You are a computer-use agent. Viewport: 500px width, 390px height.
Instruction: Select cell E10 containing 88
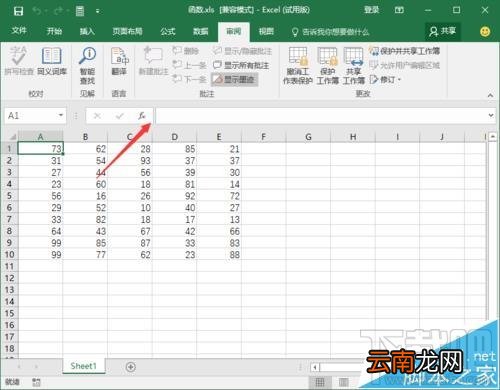click(x=219, y=255)
